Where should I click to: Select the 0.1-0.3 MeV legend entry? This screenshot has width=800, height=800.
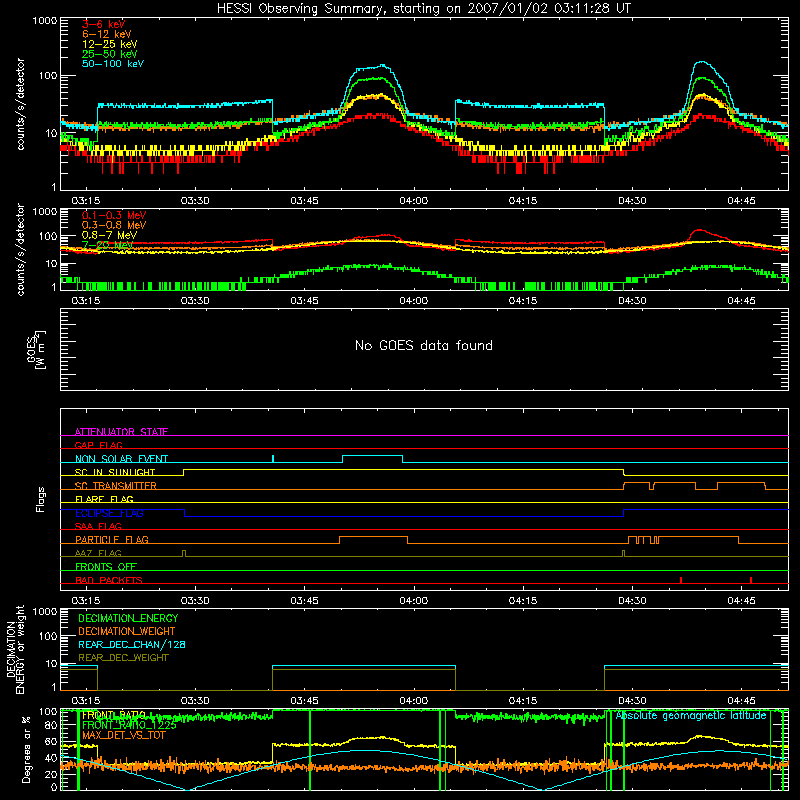114,215
